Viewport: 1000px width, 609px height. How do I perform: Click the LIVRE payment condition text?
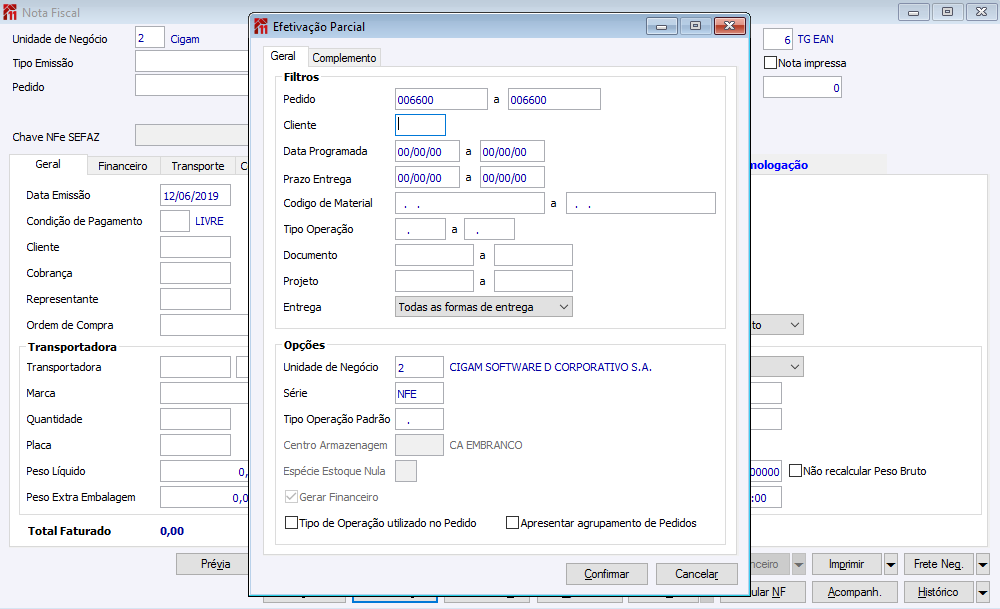(209, 221)
